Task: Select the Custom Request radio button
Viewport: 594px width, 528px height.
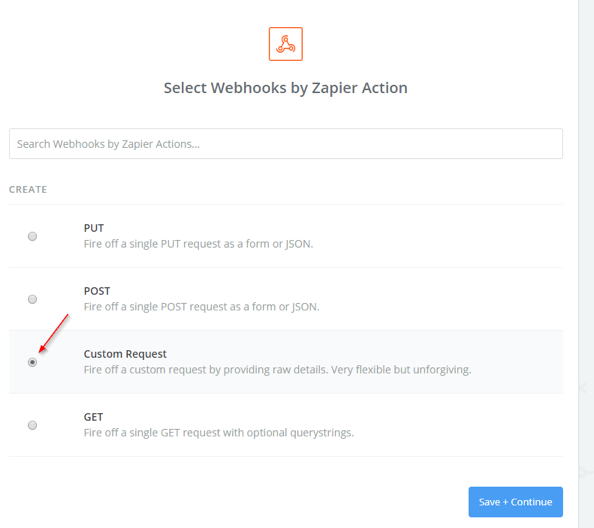Action: [x=33, y=362]
